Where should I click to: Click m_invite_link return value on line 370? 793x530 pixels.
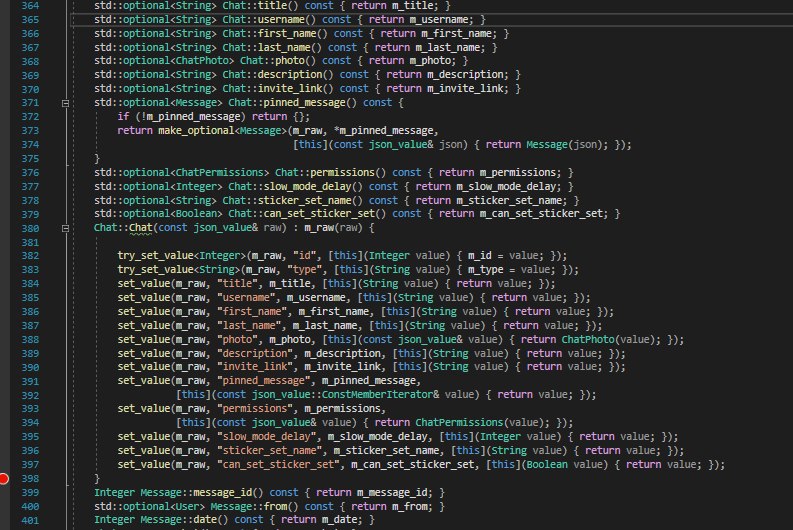465,89
